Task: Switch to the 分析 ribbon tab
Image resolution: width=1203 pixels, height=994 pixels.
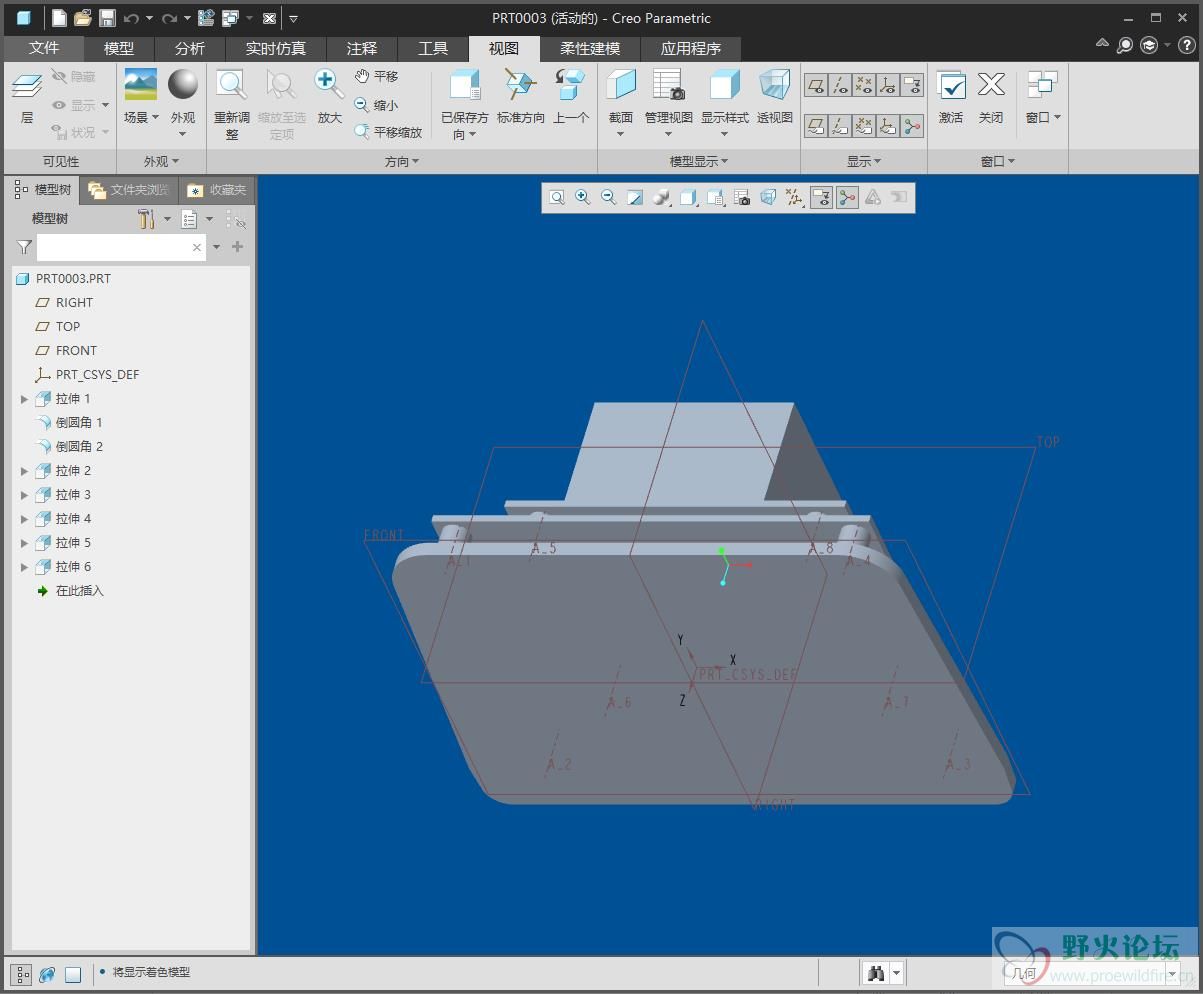Action: click(x=190, y=48)
